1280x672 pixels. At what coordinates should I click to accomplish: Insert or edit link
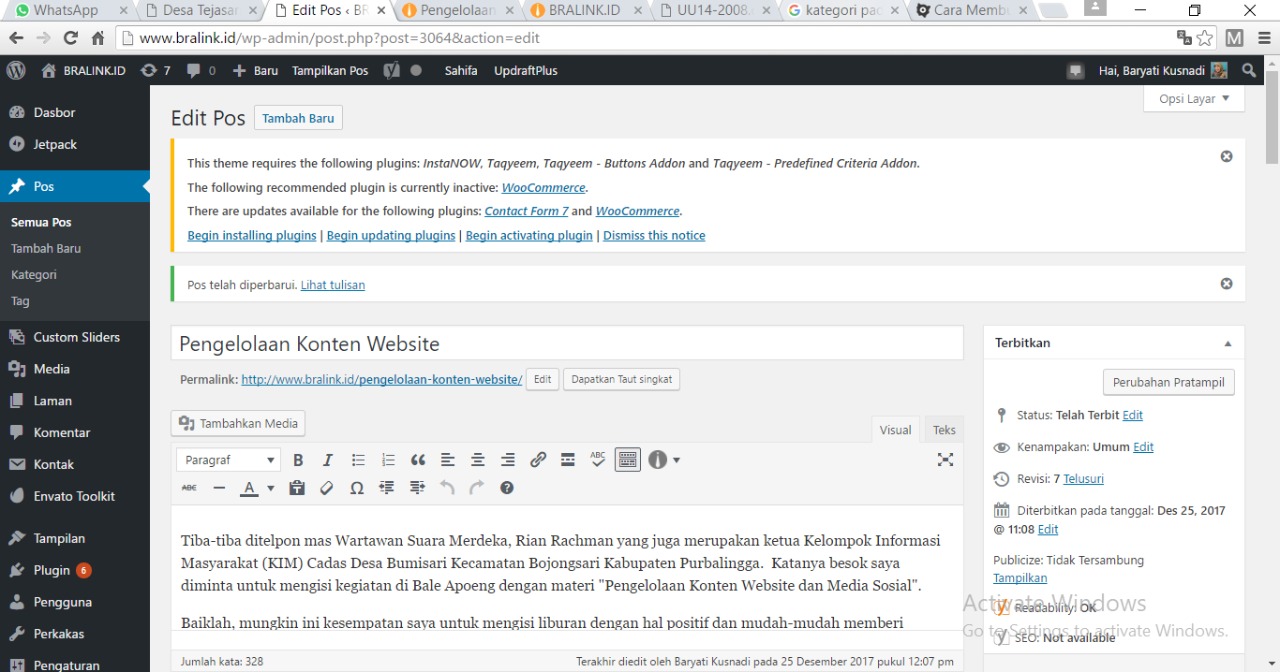click(538, 460)
